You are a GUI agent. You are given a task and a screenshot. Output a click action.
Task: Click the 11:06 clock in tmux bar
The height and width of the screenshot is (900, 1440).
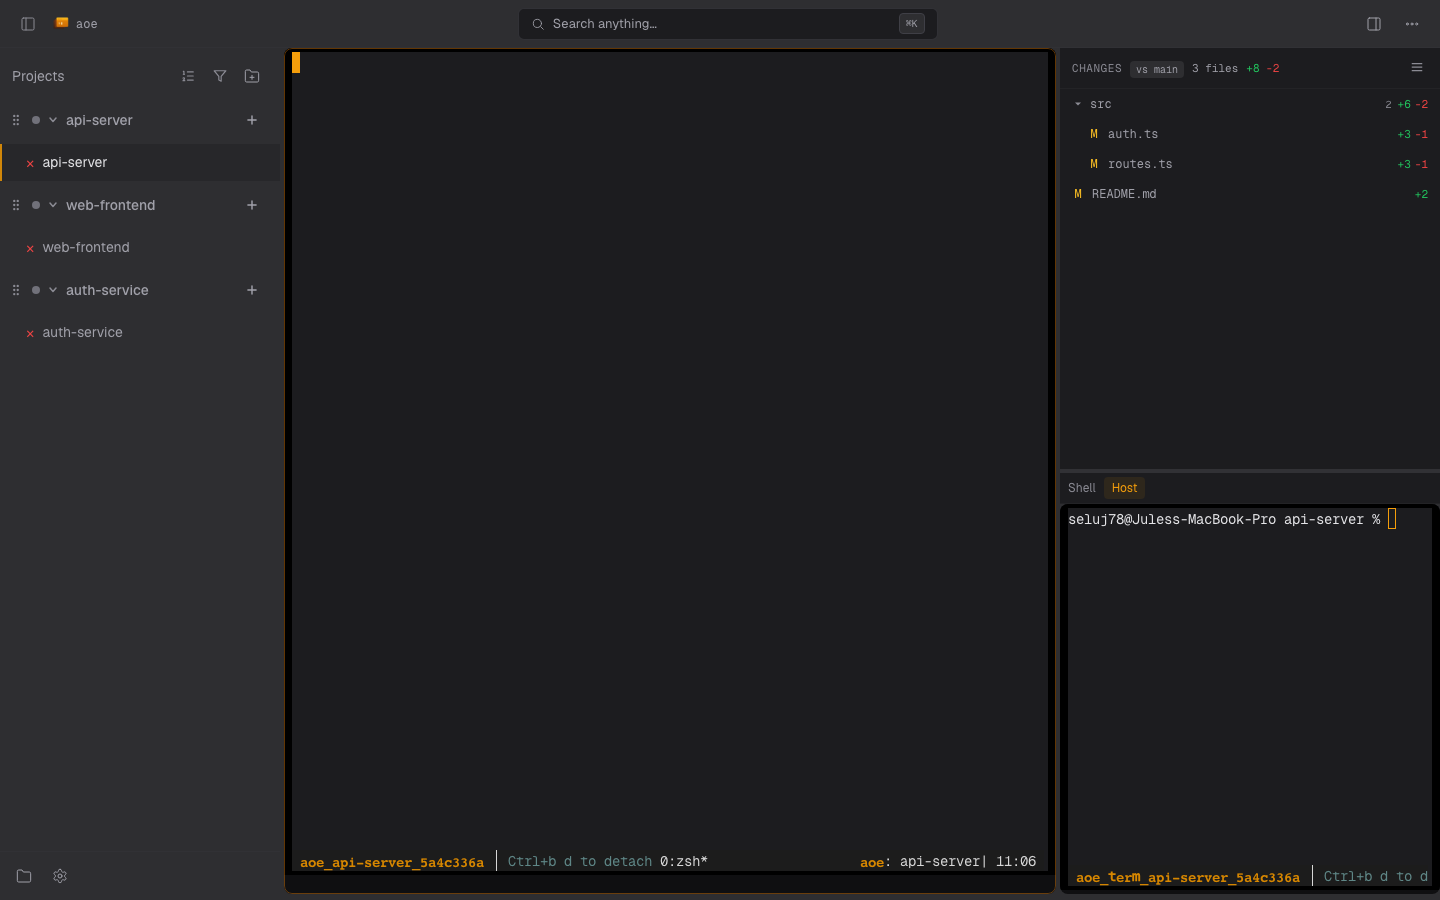tap(1016, 861)
